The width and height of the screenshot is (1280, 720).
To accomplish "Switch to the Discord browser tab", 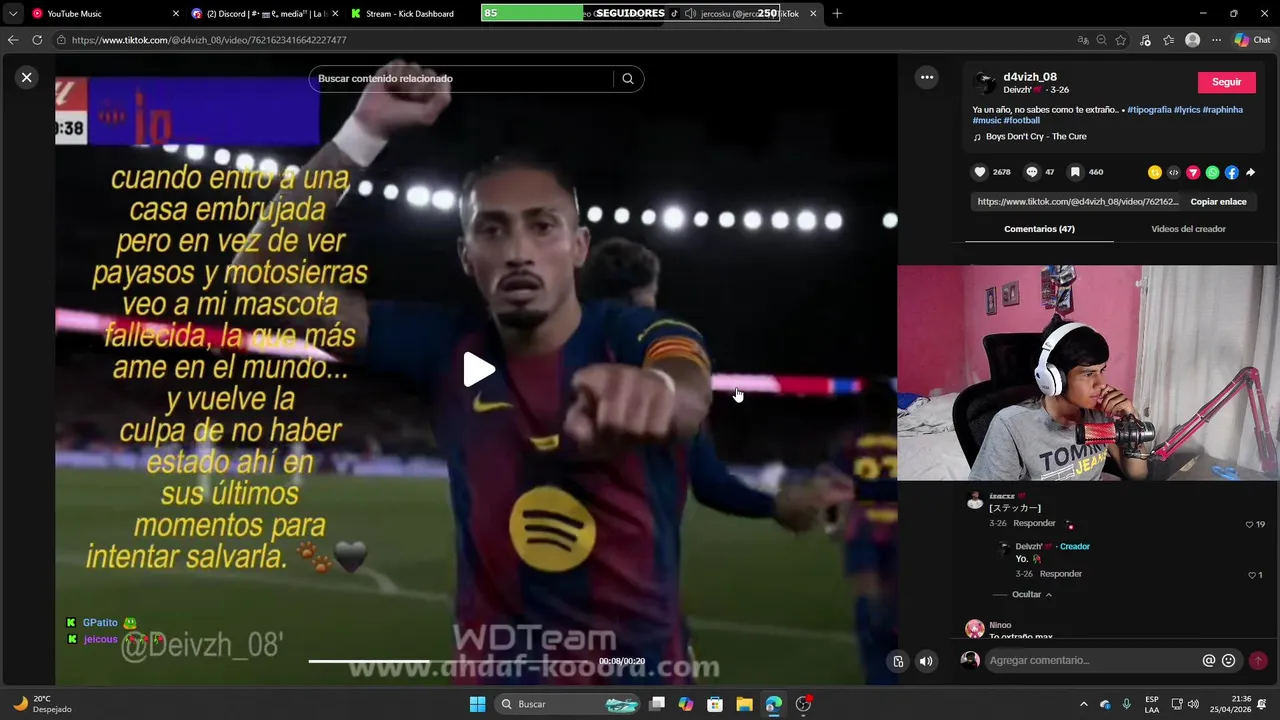I will pos(265,14).
